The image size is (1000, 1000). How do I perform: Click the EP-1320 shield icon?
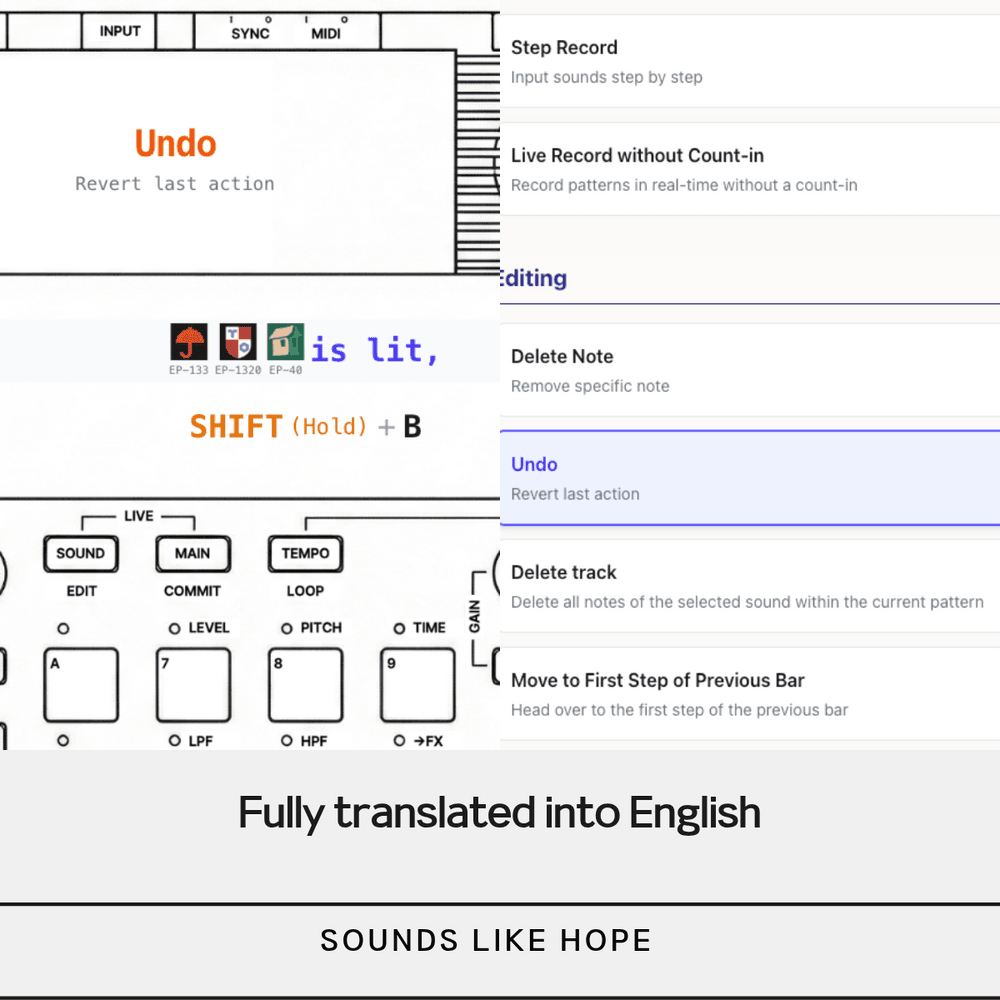[x=238, y=342]
